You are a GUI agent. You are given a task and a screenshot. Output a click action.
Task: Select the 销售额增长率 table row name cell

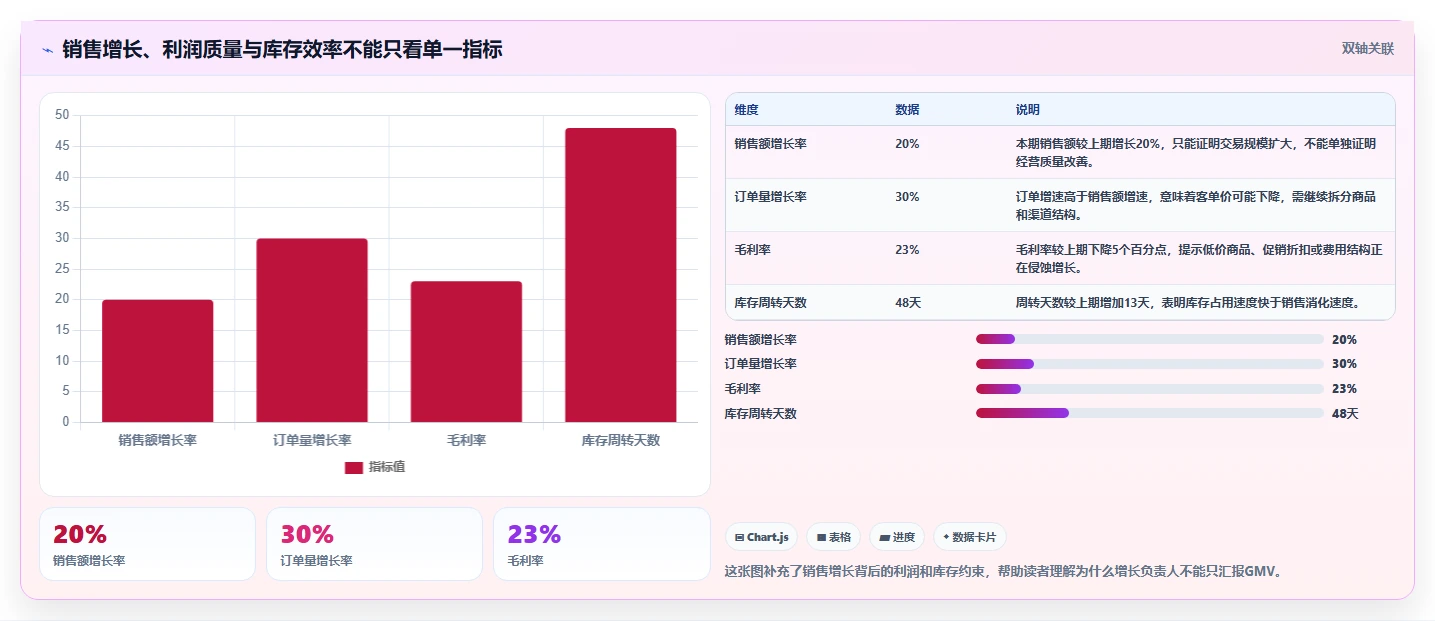(x=770, y=144)
